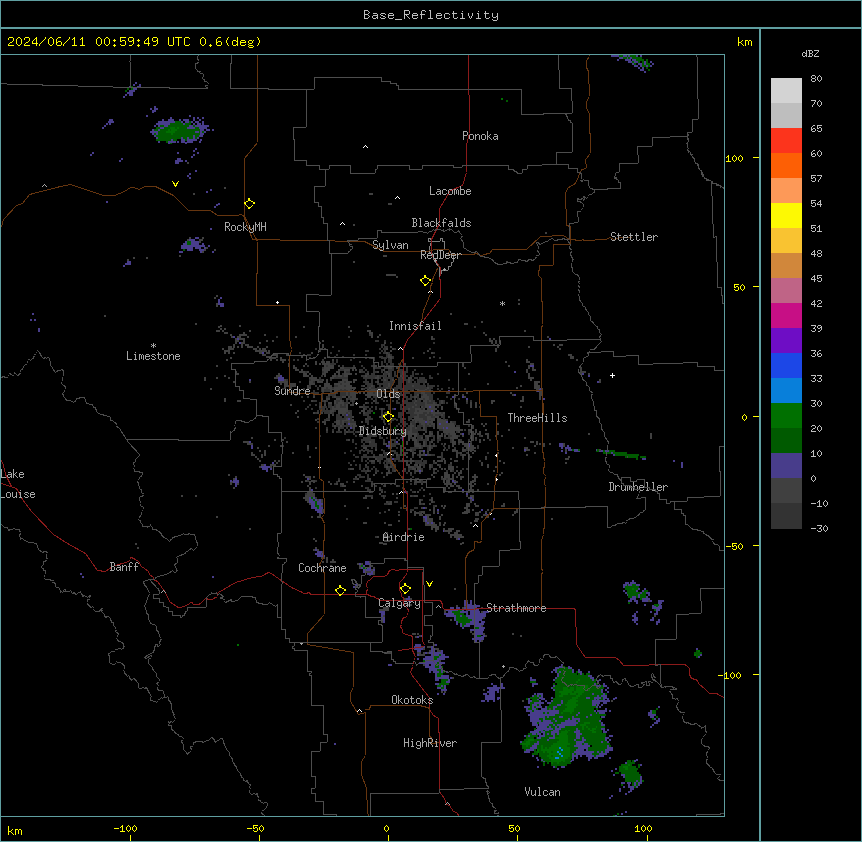The image size is (862, 842).
Task: Click the yellow diamond marker near Didsbury
Action: click(388, 416)
